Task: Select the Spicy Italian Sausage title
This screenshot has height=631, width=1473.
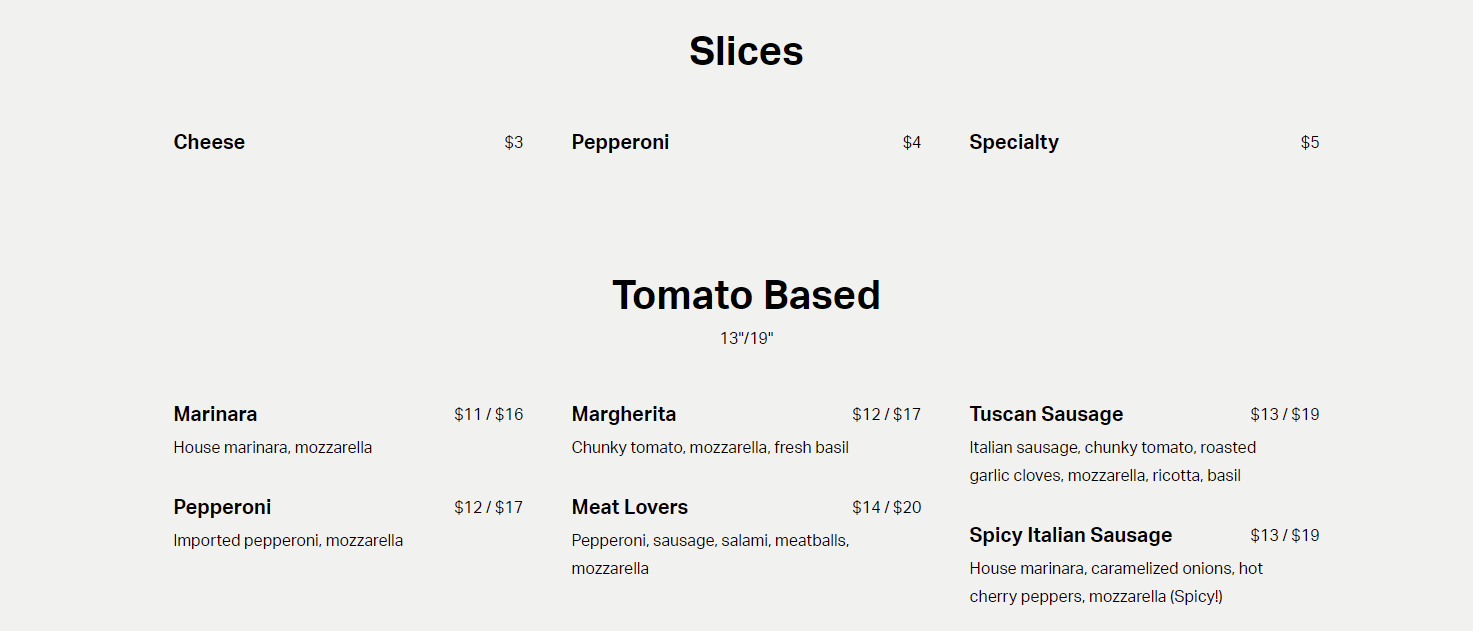Action: (x=1070, y=535)
